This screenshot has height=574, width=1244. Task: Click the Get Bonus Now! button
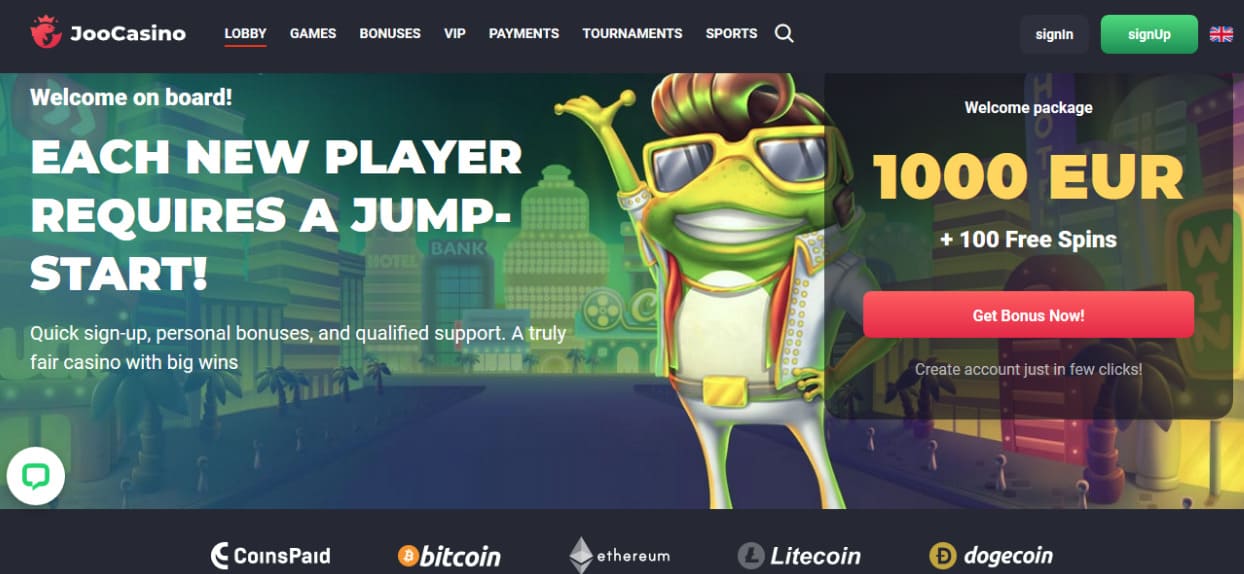1028,315
